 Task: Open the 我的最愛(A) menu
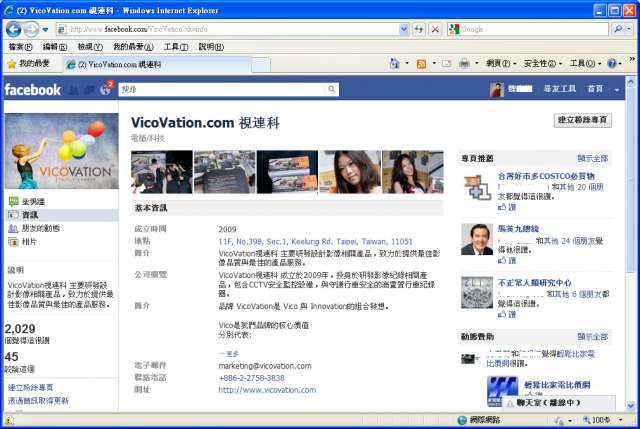click(133, 47)
